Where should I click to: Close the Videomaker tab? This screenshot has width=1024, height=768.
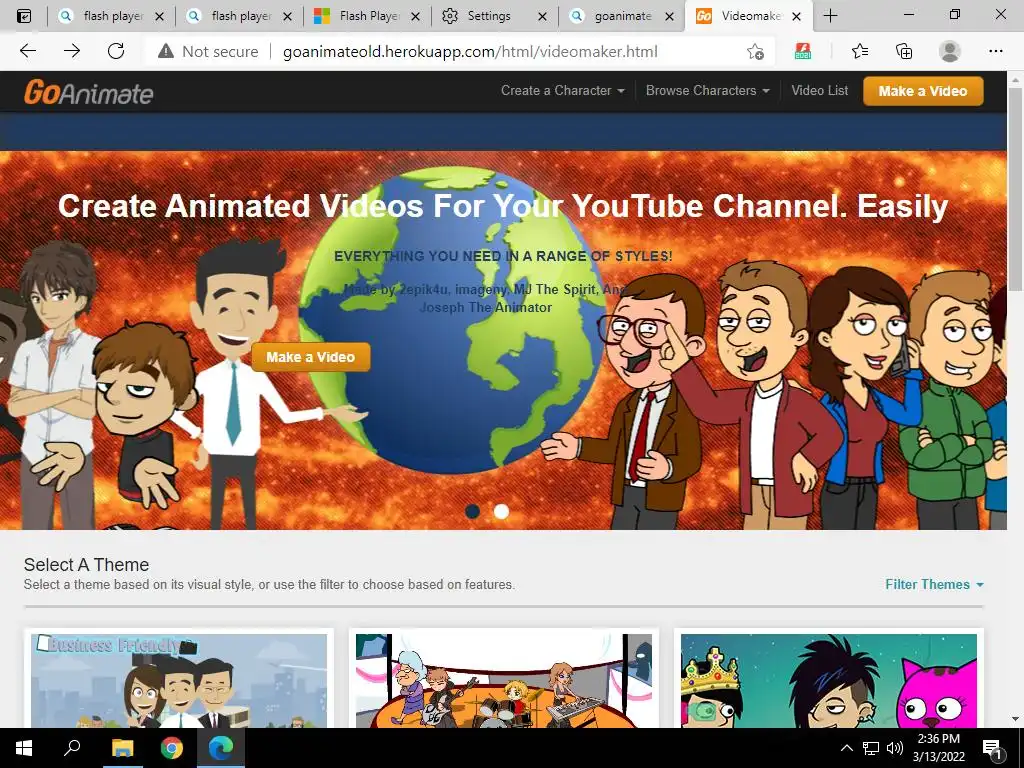coord(796,17)
